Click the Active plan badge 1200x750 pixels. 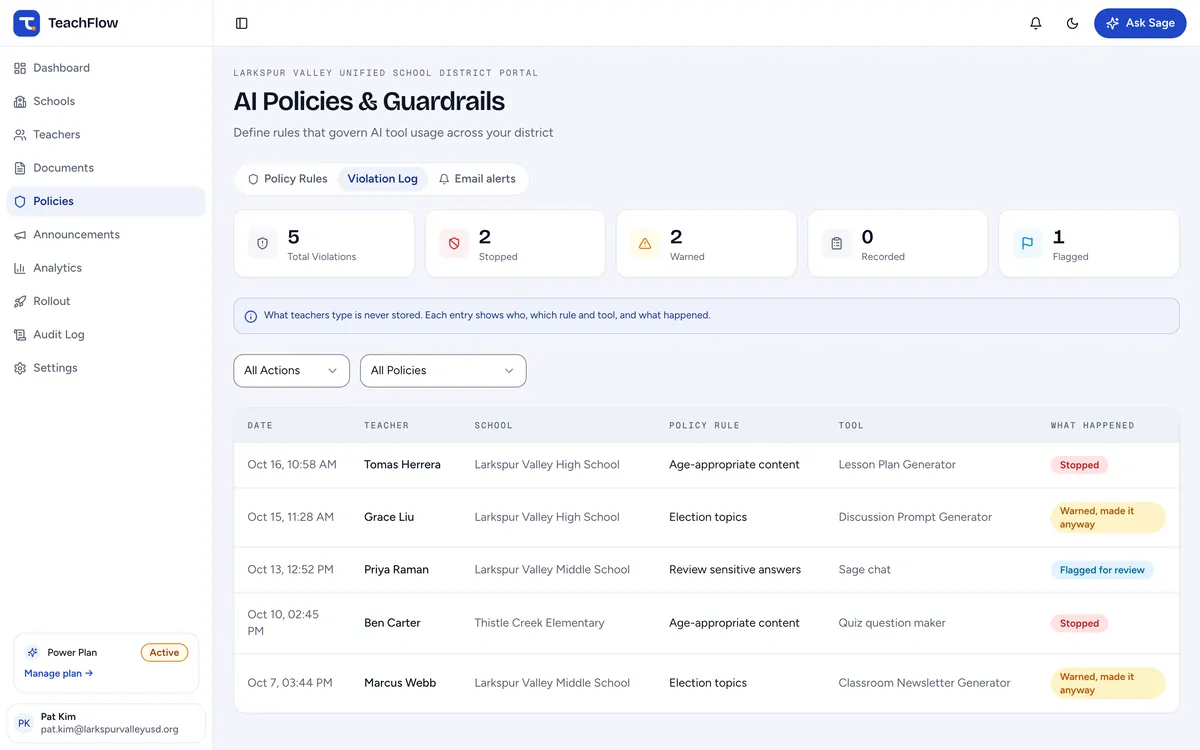click(164, 652)
